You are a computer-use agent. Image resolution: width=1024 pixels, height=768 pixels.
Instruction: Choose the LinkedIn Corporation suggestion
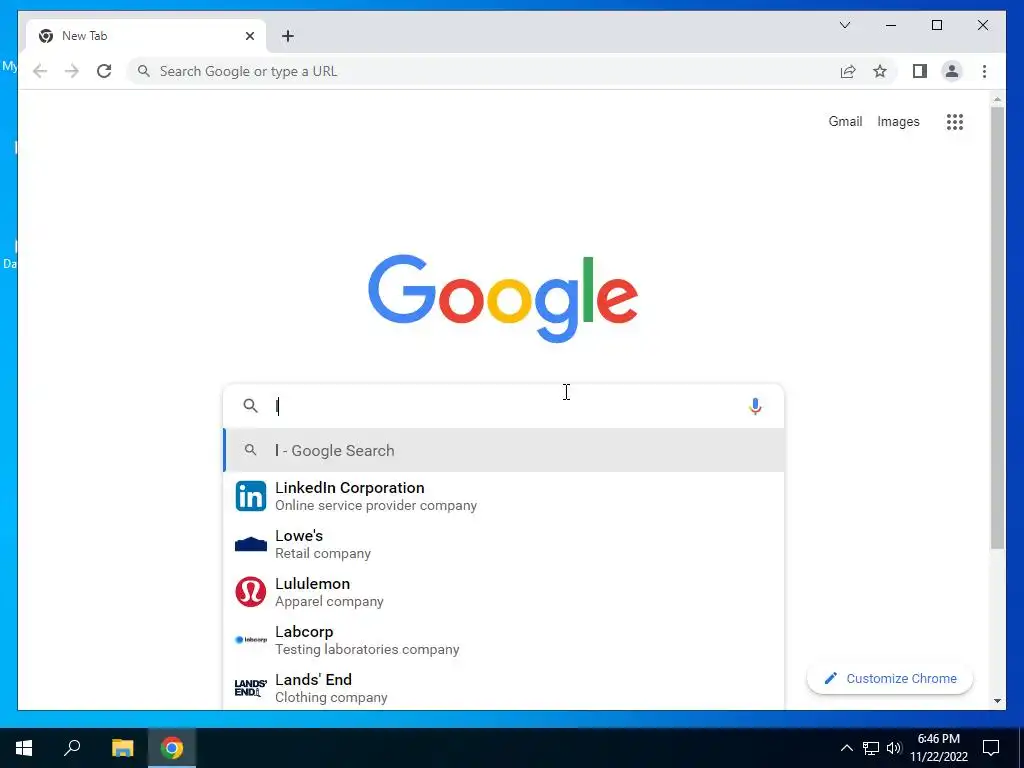tap(504, 496)
